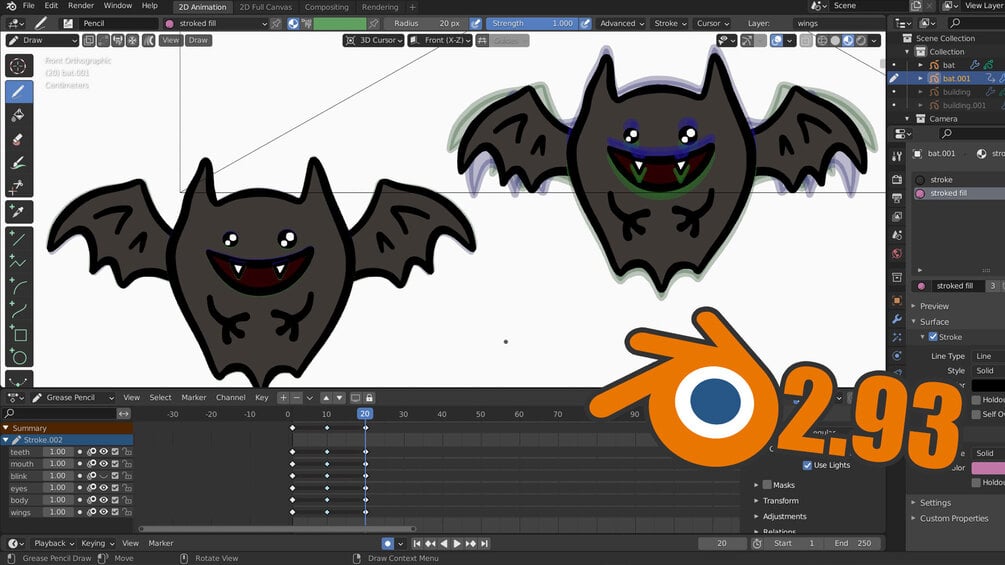Image resolution: width=1005 pixels, height=565 pixels.
Task: Expand the bat object in outliner
Action: pos(920,65)
